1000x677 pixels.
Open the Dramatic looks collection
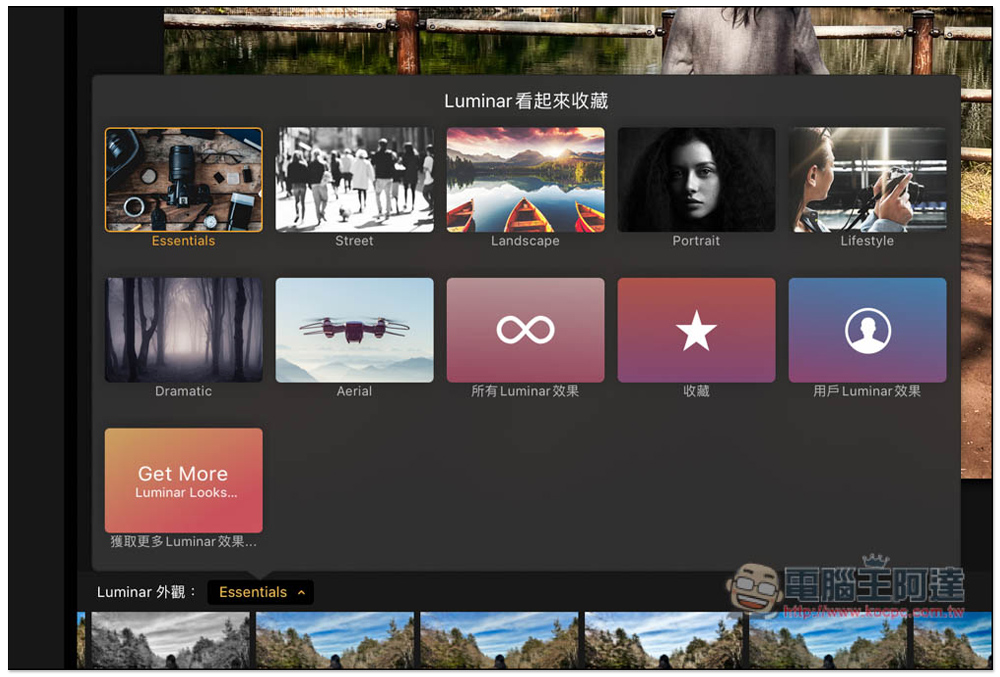pyautogui.click(x=184, y=330)
